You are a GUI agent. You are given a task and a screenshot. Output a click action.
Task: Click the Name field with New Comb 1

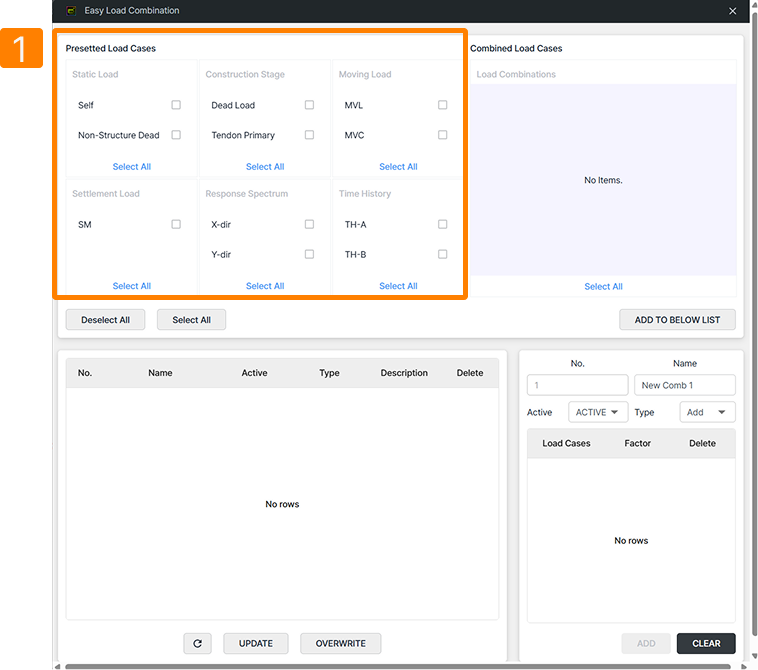684,385
